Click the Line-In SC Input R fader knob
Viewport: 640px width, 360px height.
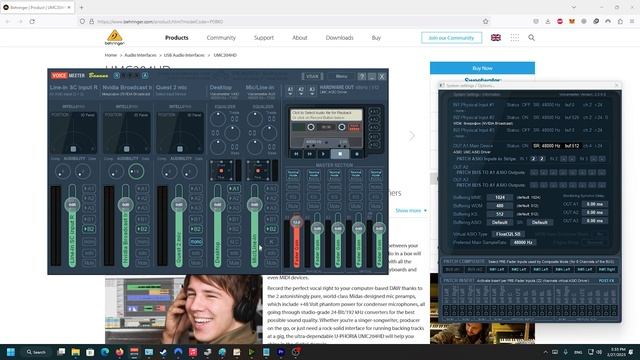tap(72, 204)
